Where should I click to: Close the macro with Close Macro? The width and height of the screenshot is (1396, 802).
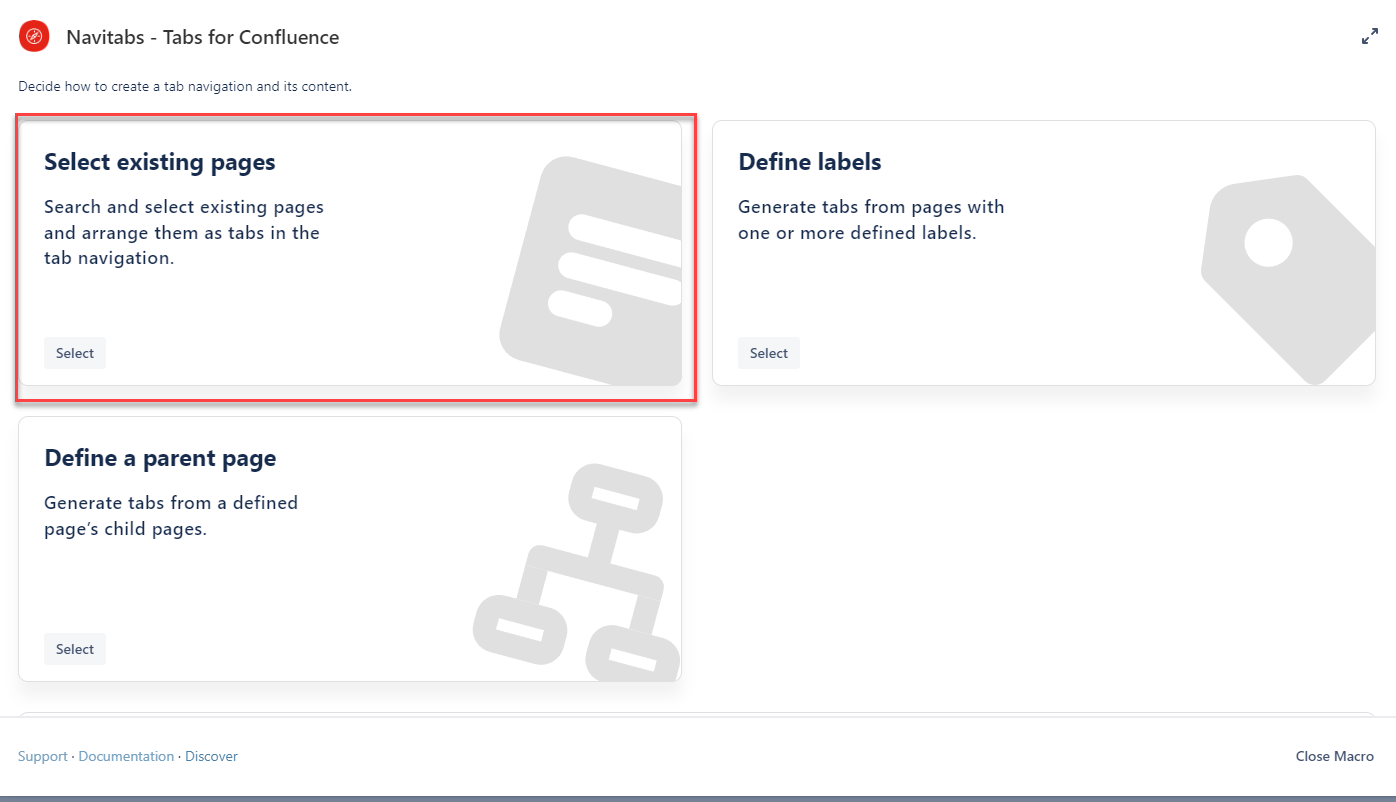tap(1334, 756)
